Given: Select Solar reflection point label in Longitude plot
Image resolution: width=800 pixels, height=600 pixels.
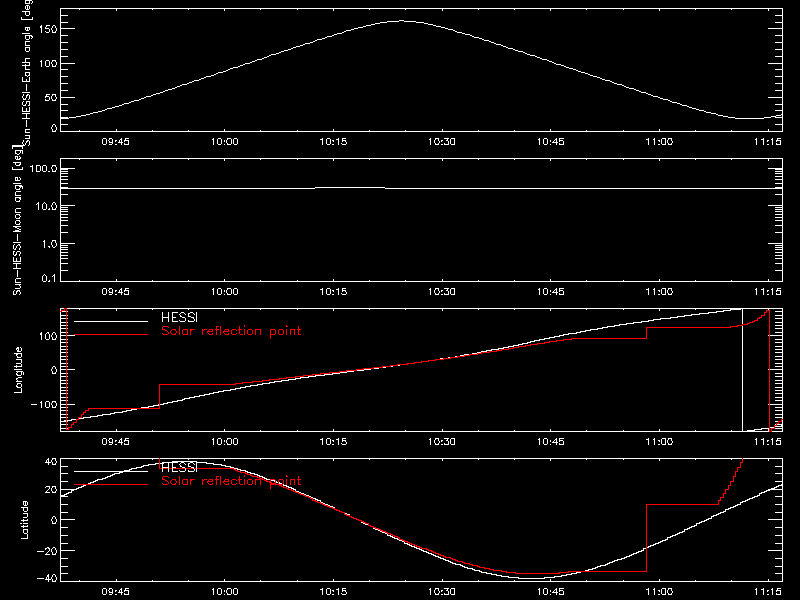Looking at the screenshot, I should click(x=231, y=331).
